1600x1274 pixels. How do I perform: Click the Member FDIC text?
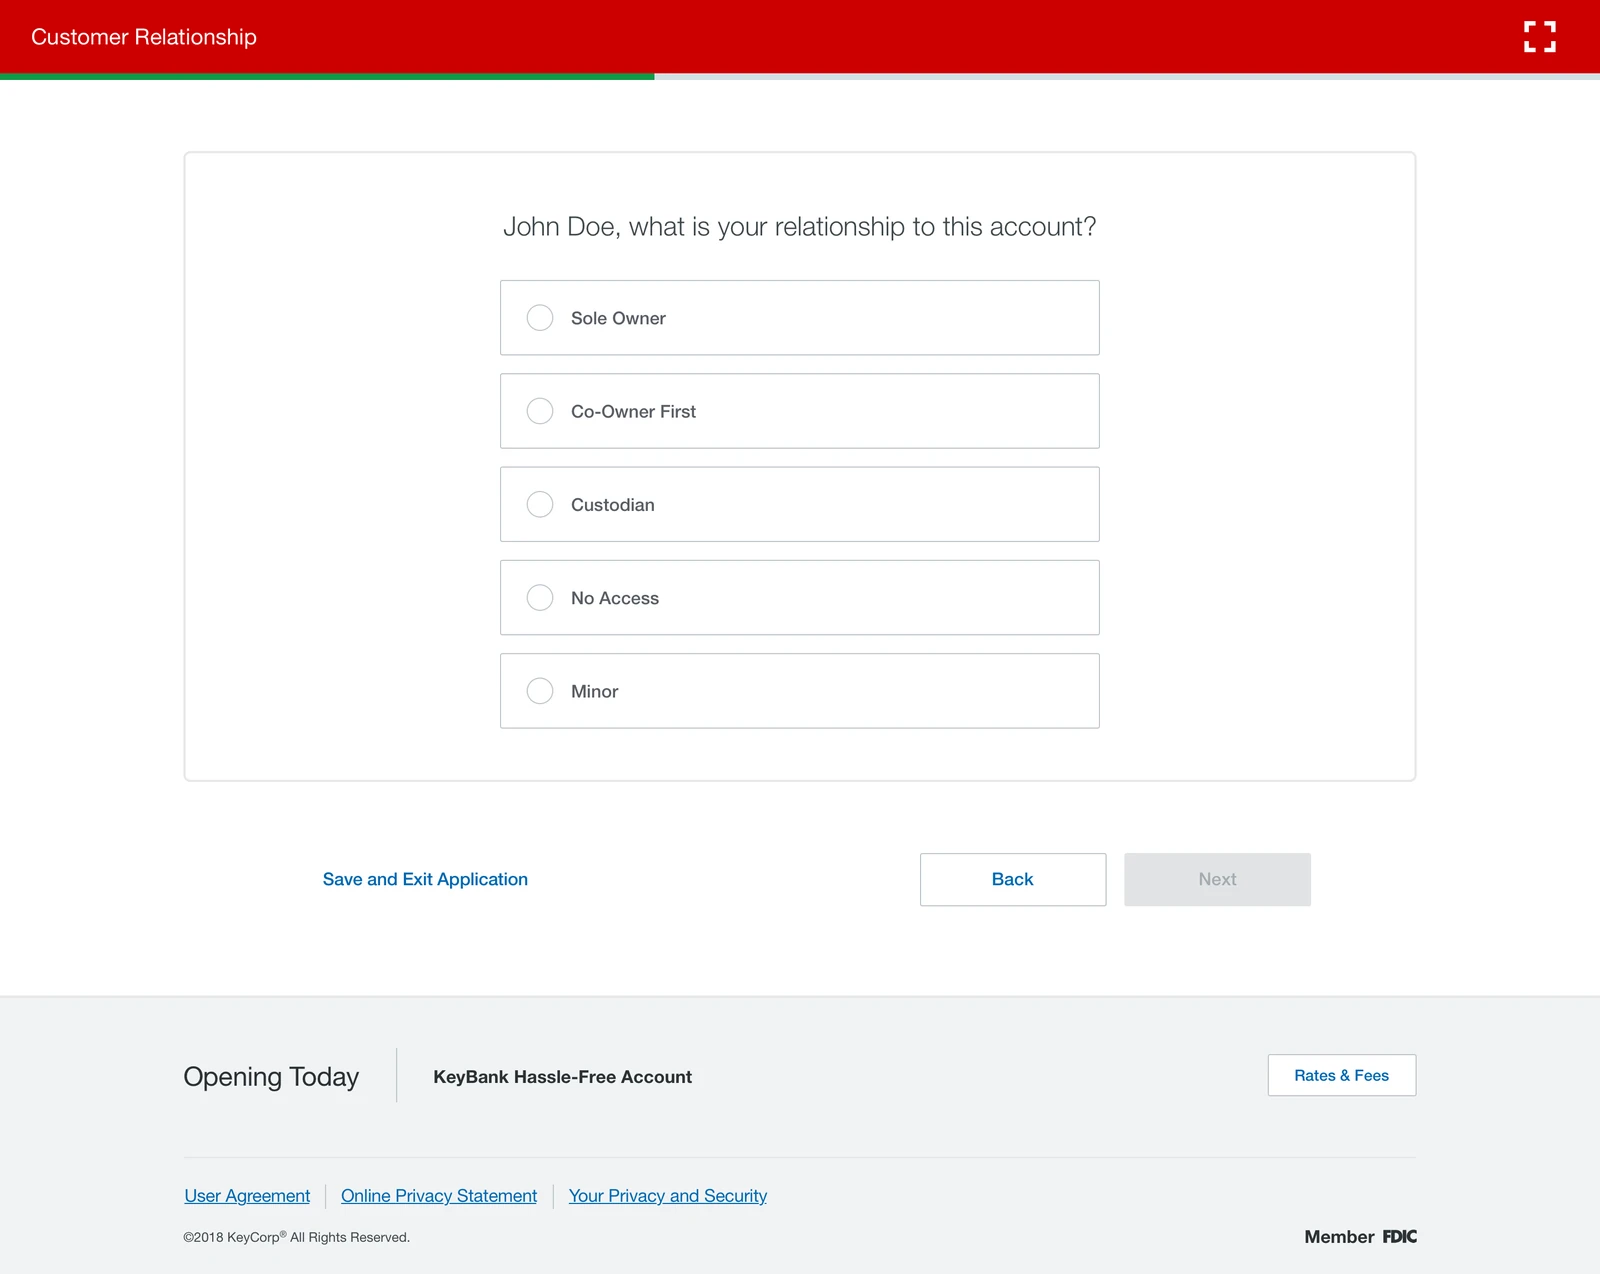click(1361, 1237)
